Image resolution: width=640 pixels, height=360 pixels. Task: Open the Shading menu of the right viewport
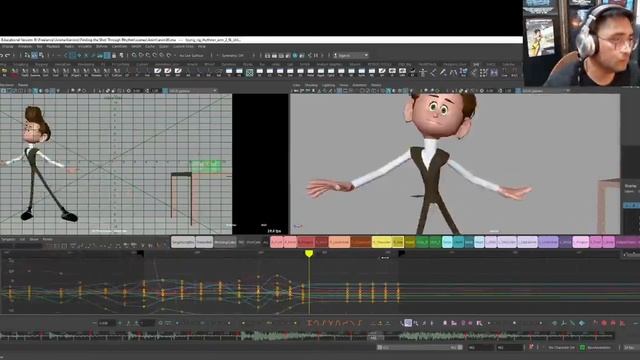[311, 85]
